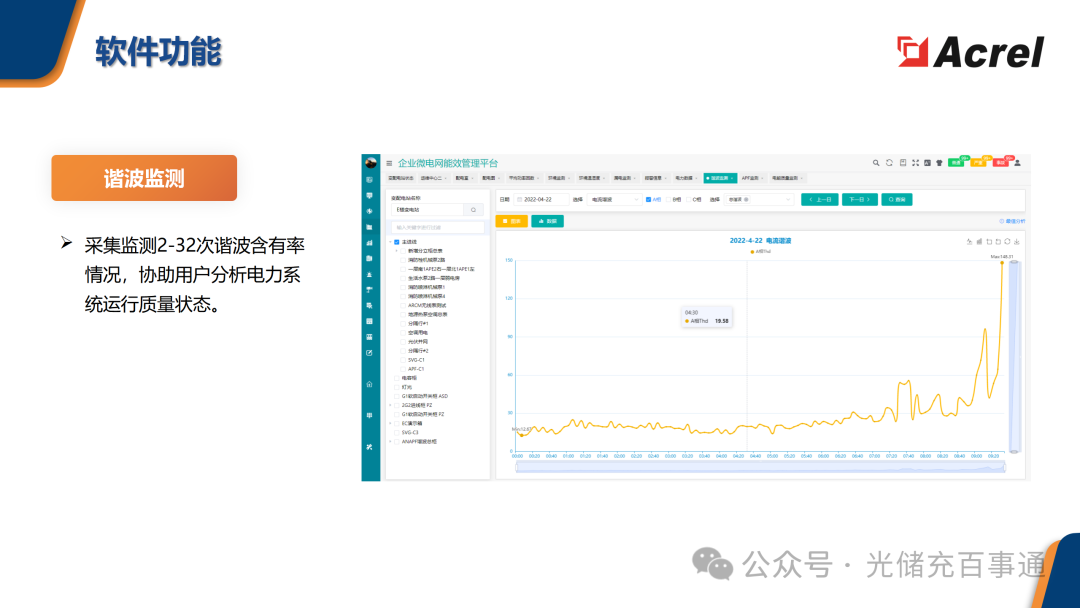Viewport: 1080px width, 608px height.
Task: Click the green 数据 data button
Action: click(548, 221)
